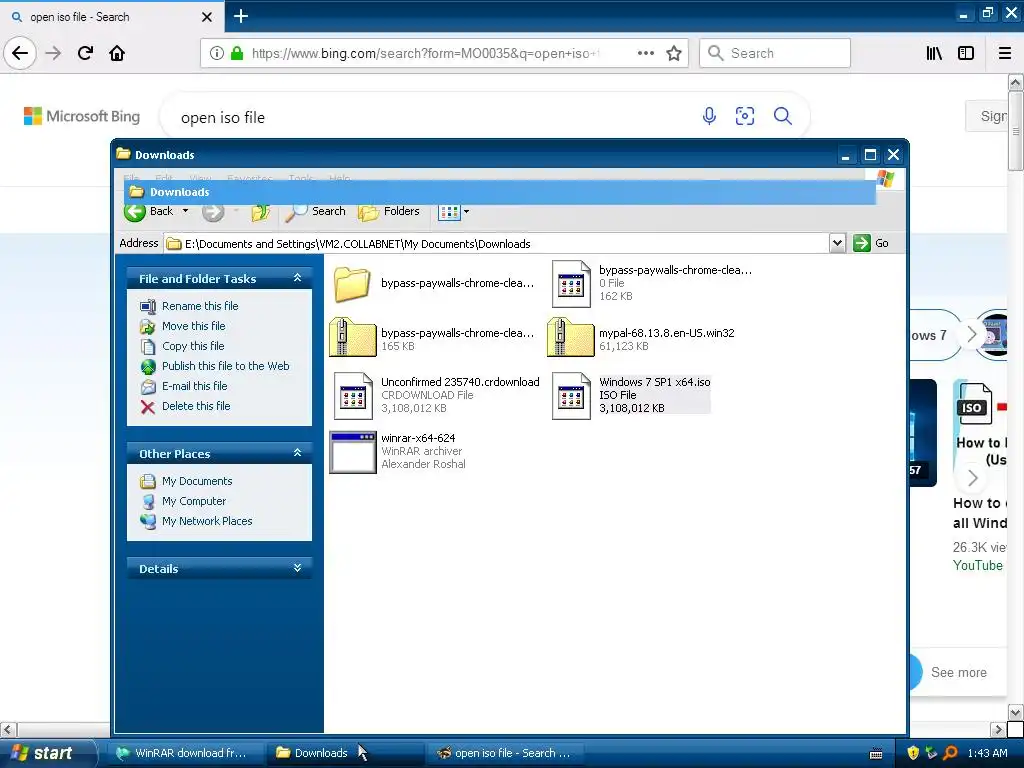Collapse File and Folder Tasks panel

tap(297, 278)
